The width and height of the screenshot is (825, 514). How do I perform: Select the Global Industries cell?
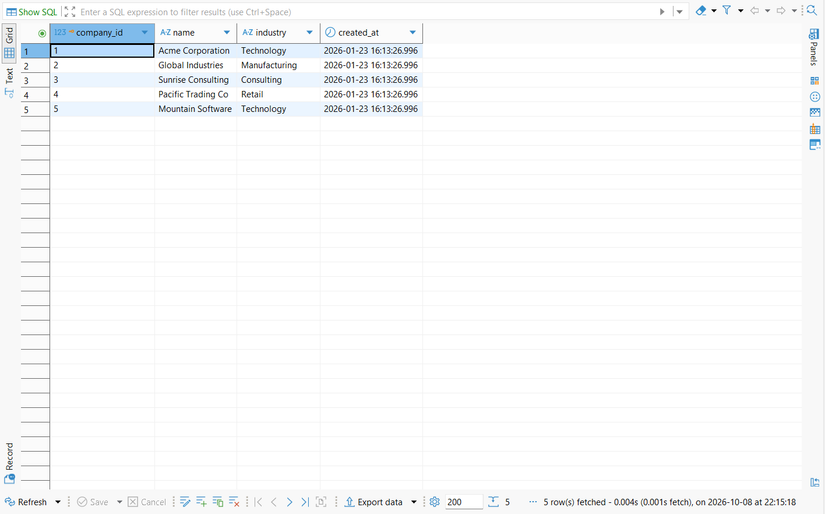point(196,65)
